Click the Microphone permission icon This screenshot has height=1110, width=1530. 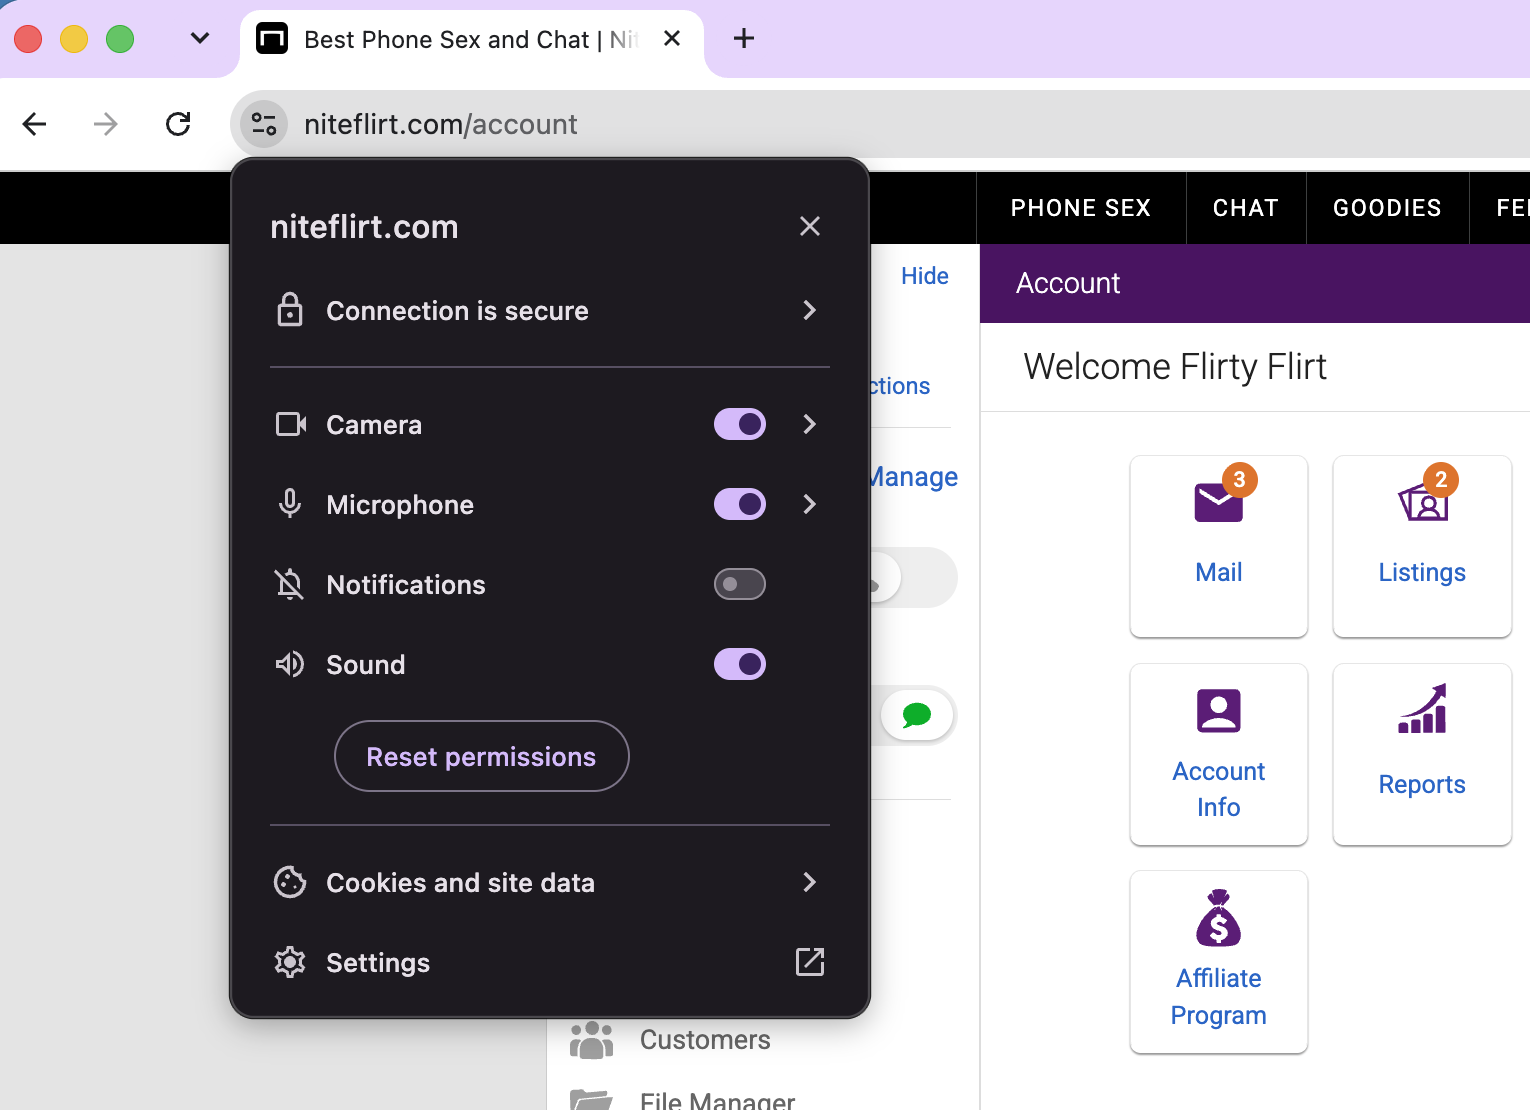tap(290, 503)
